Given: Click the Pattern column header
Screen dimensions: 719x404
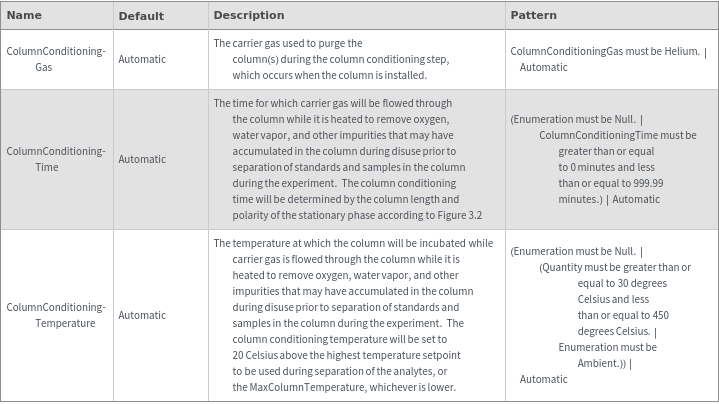Looking at the screenshot, I should pos(533,16).
